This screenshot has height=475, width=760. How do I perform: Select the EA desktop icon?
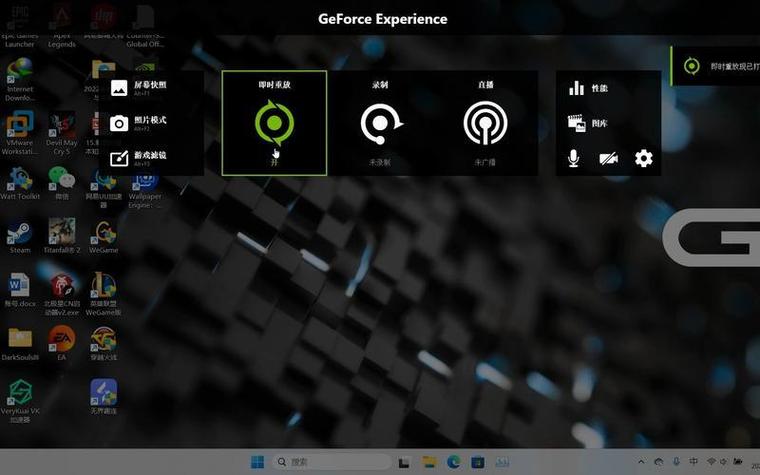coord(62,343)
